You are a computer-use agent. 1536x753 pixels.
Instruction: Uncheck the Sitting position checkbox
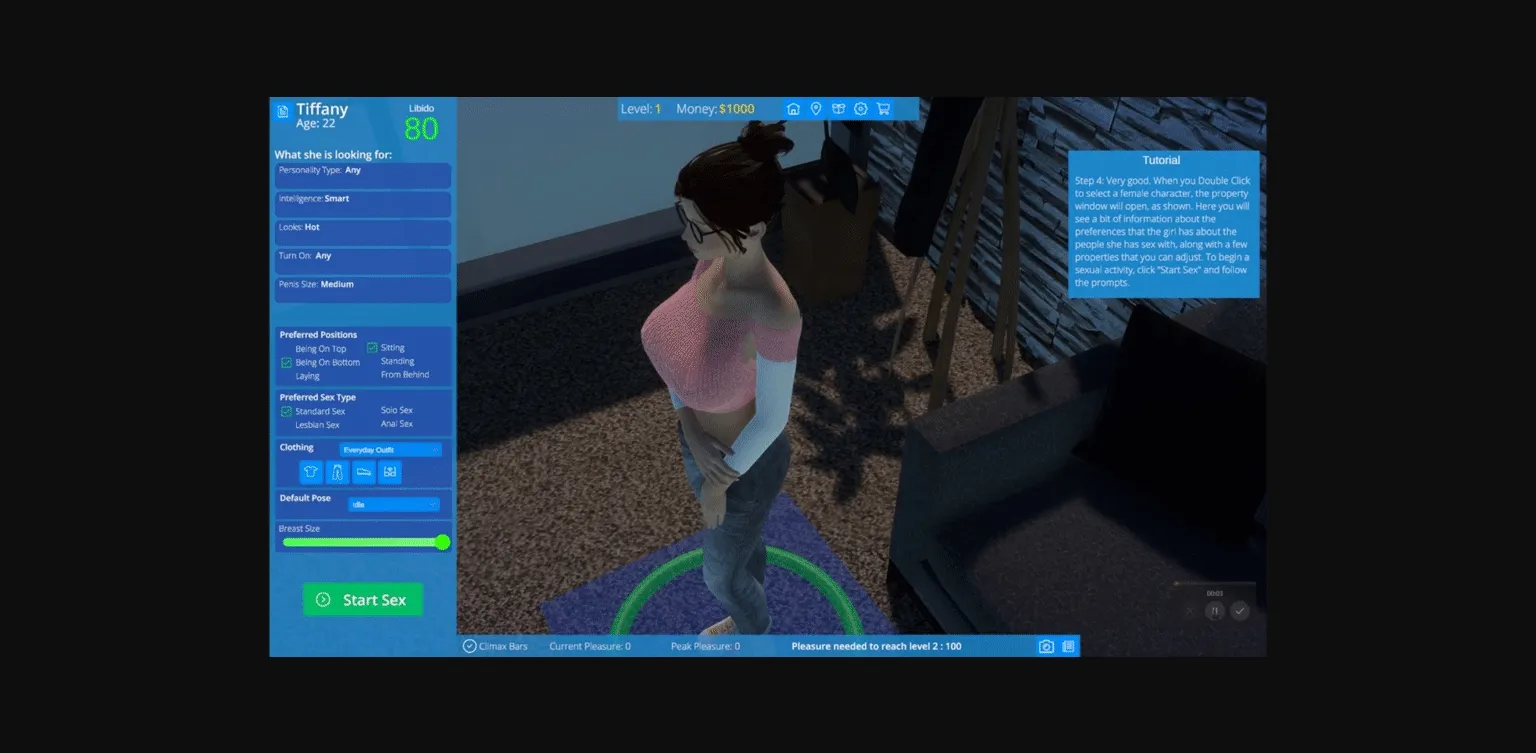tap(372, 348)
